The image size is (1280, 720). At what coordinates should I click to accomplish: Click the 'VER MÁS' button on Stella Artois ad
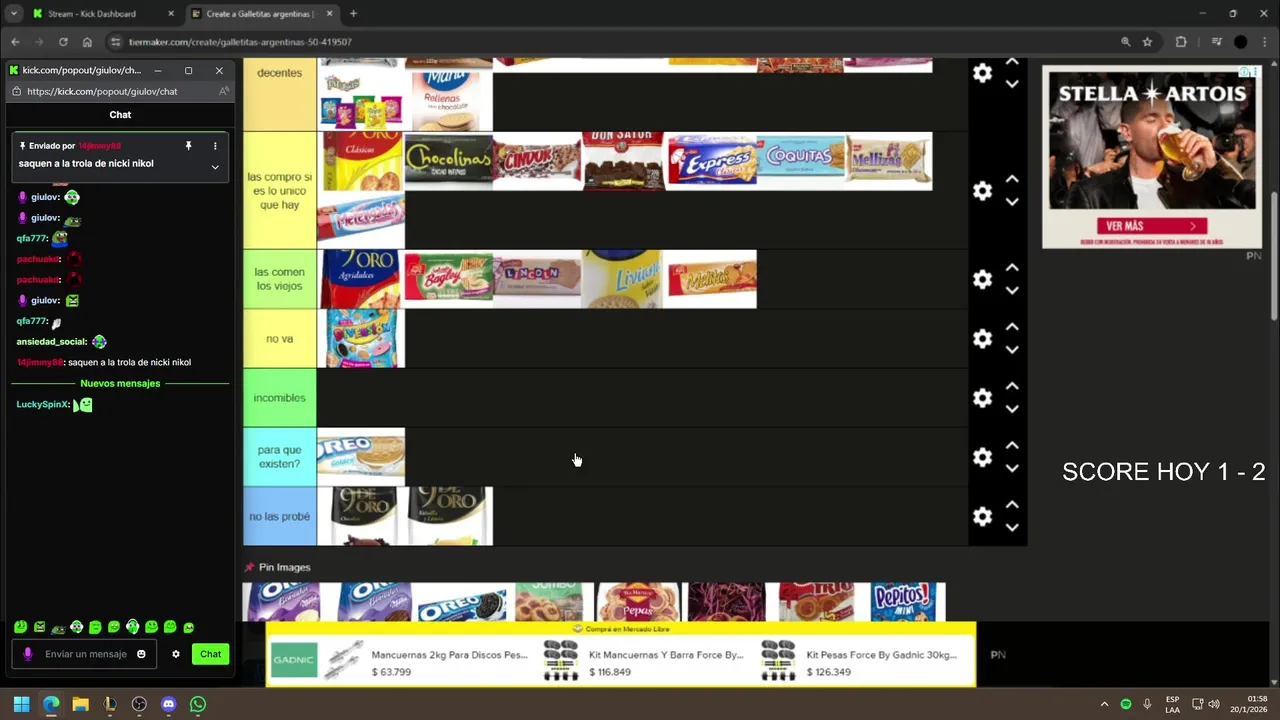[x=1151, y=226]
